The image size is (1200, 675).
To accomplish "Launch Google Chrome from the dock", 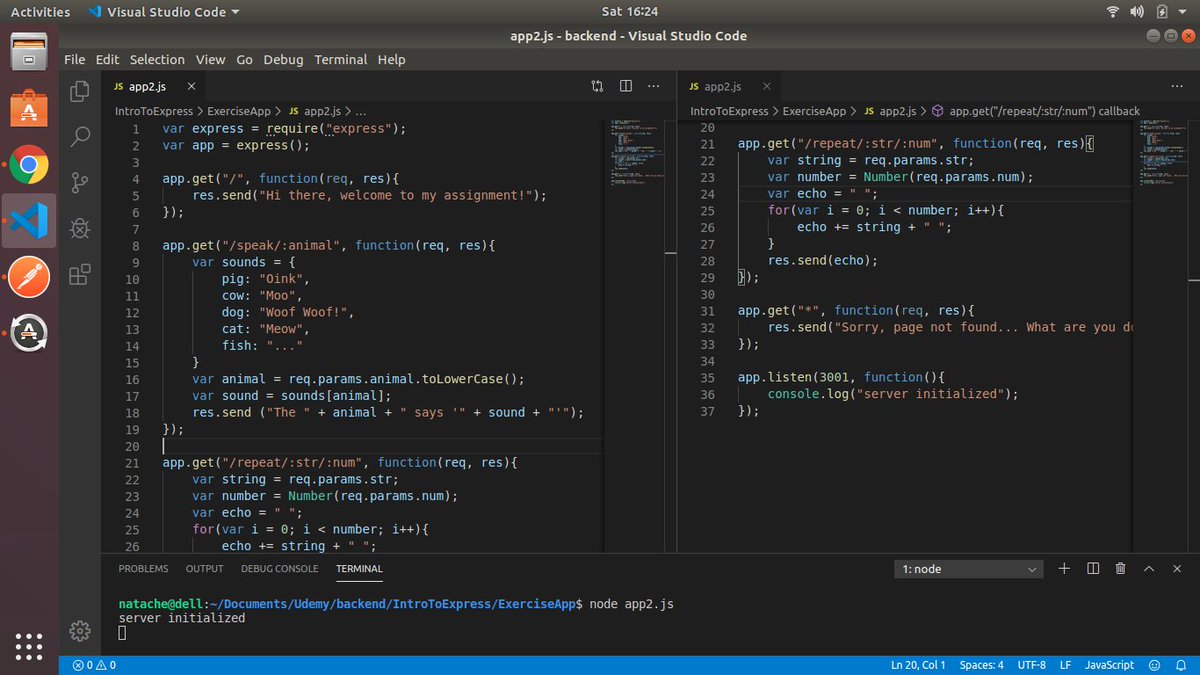I will click(x=29, y=166).
